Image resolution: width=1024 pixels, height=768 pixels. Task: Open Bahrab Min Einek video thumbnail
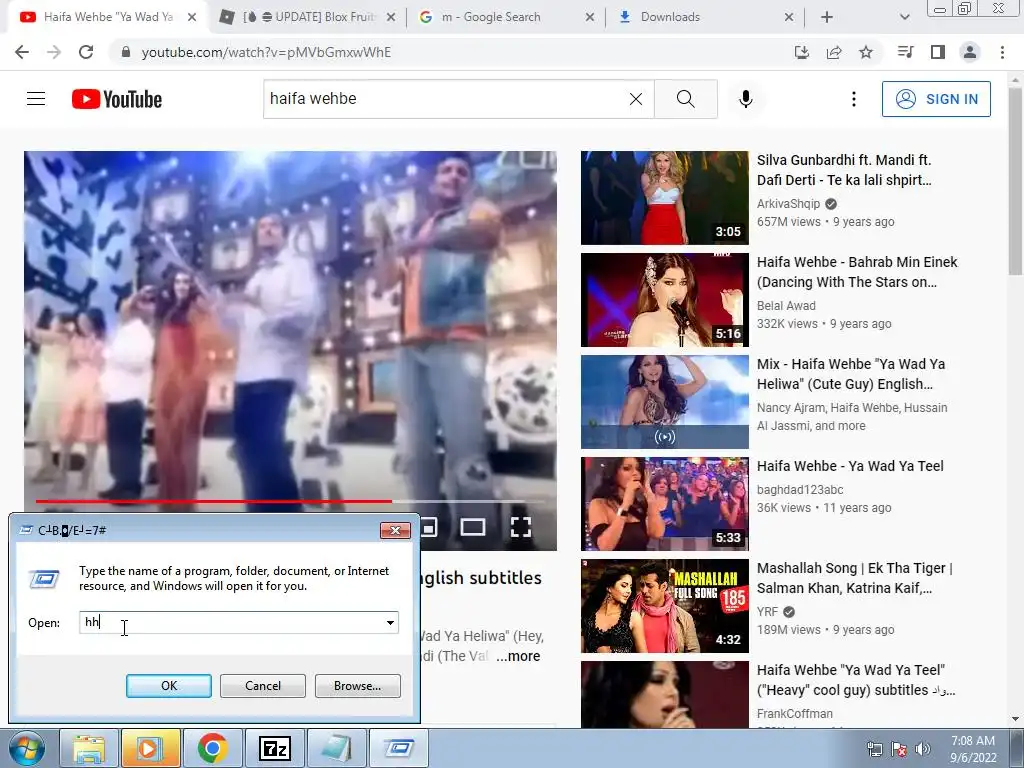664,300
